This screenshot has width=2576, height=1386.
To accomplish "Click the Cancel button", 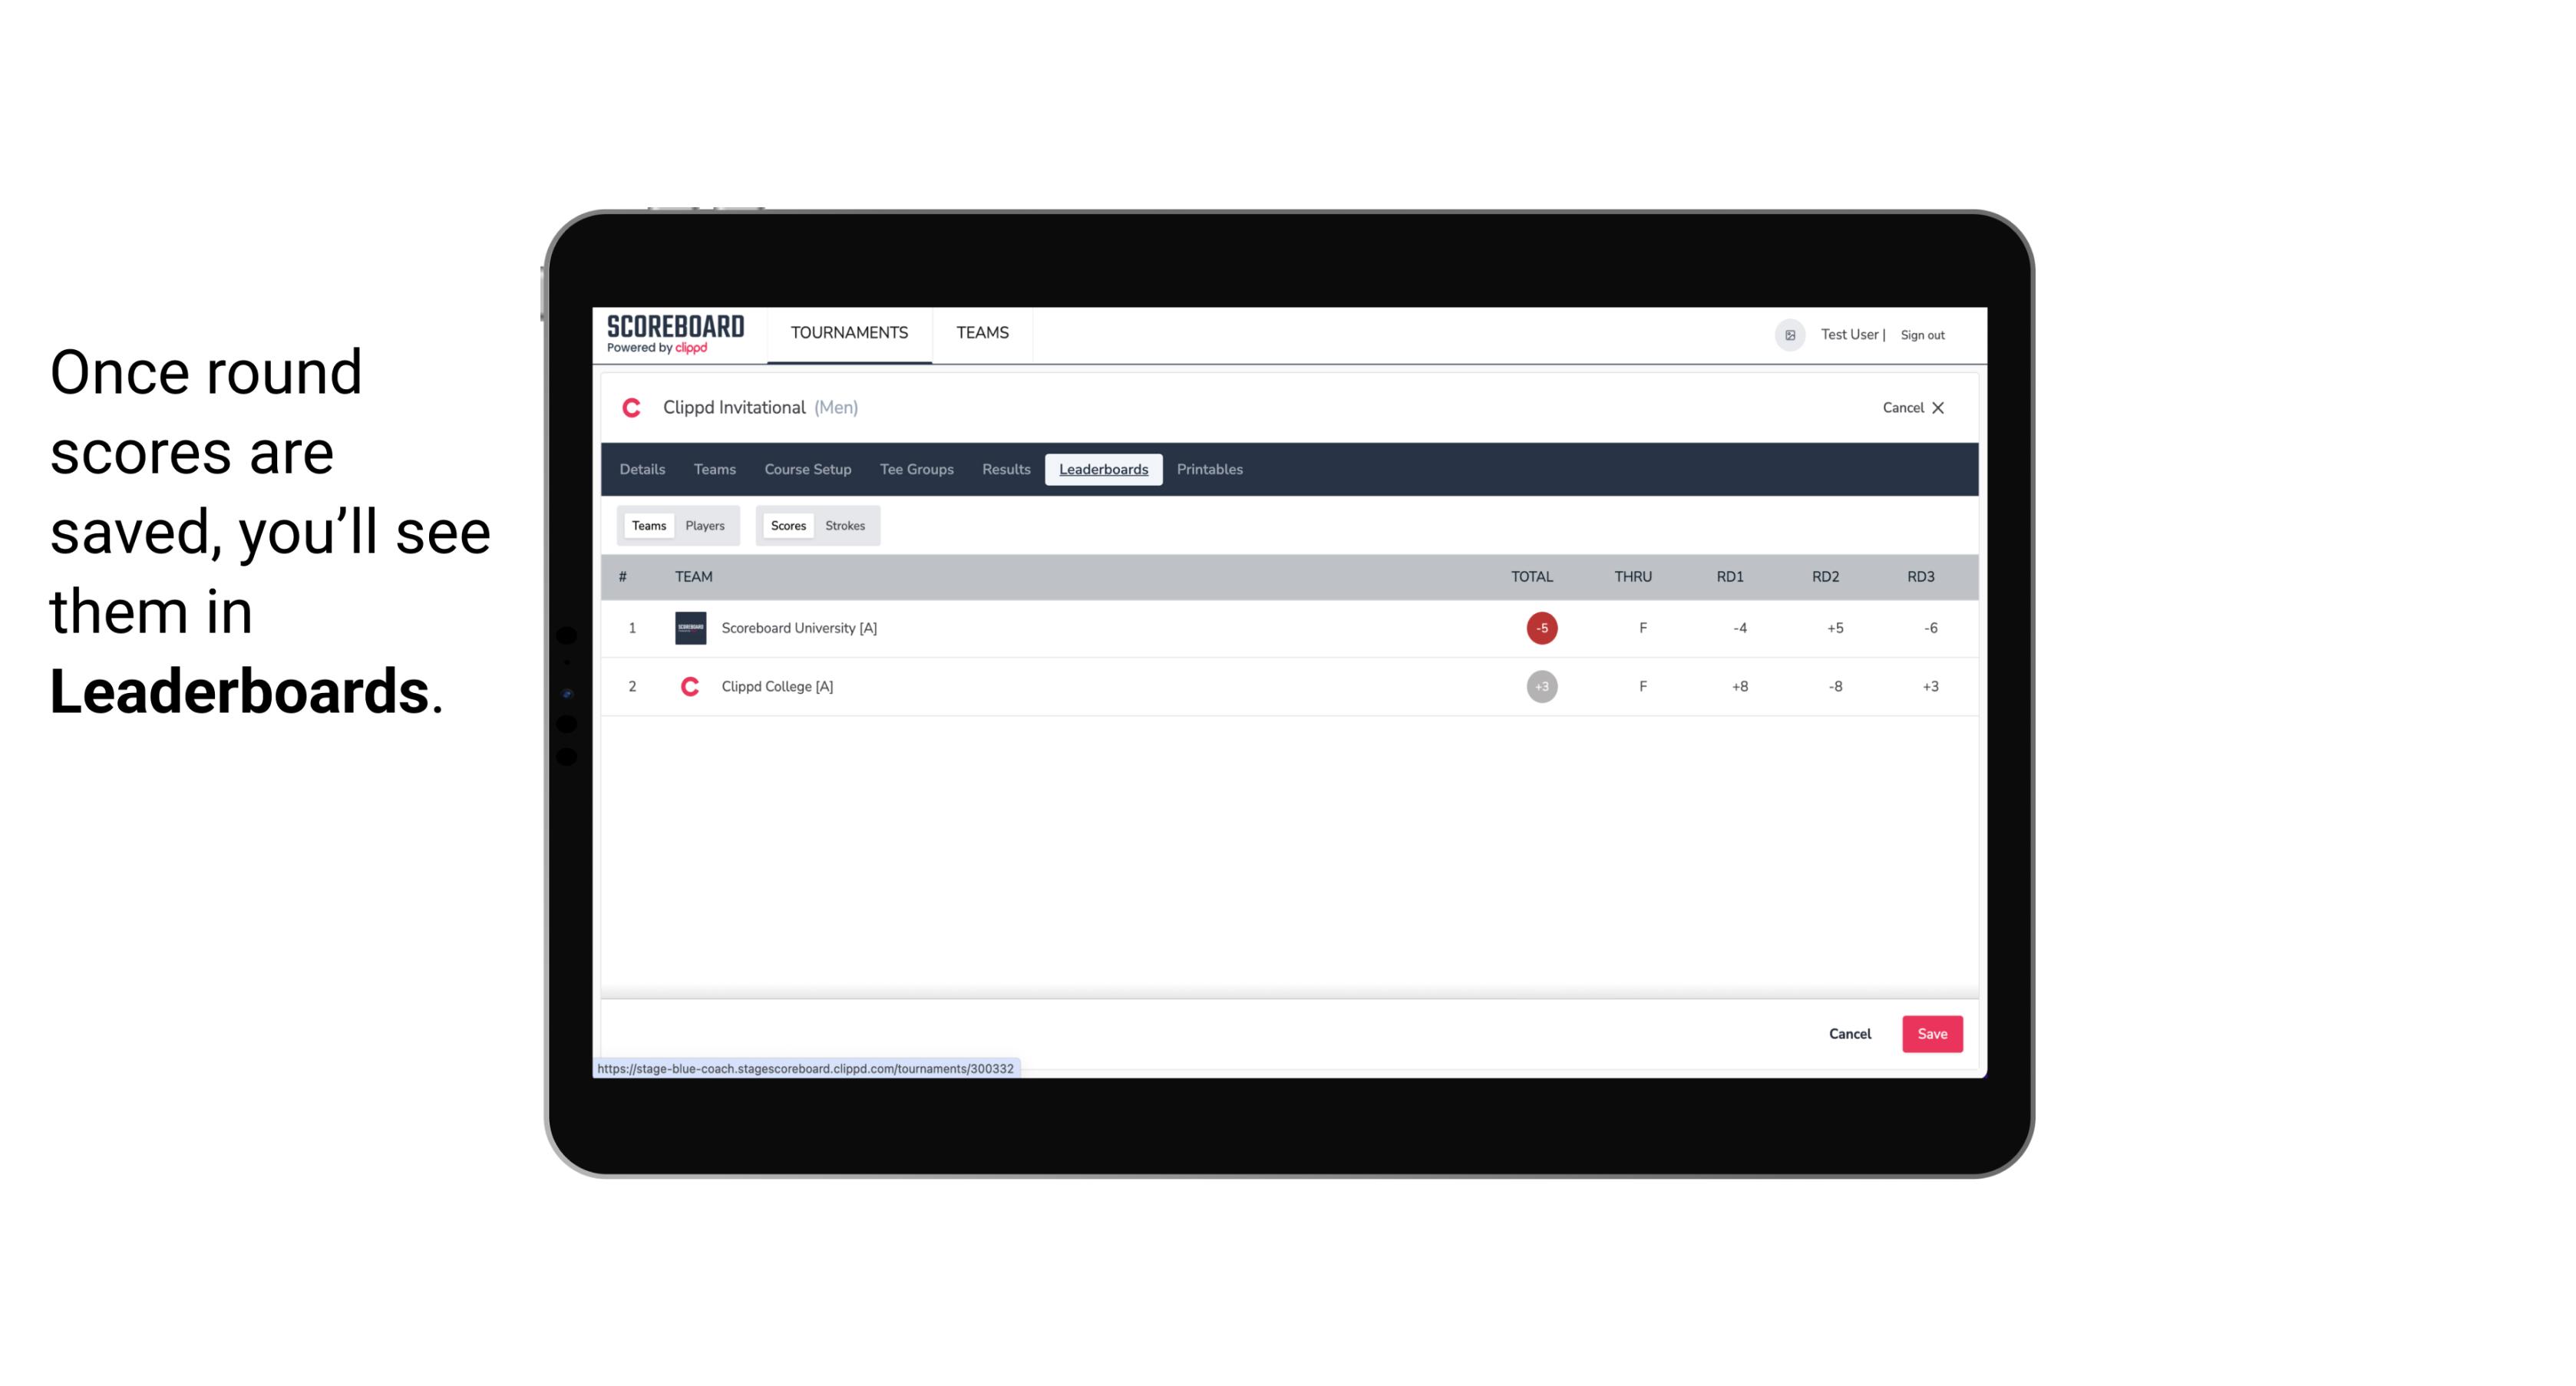I will 1851,1033.
